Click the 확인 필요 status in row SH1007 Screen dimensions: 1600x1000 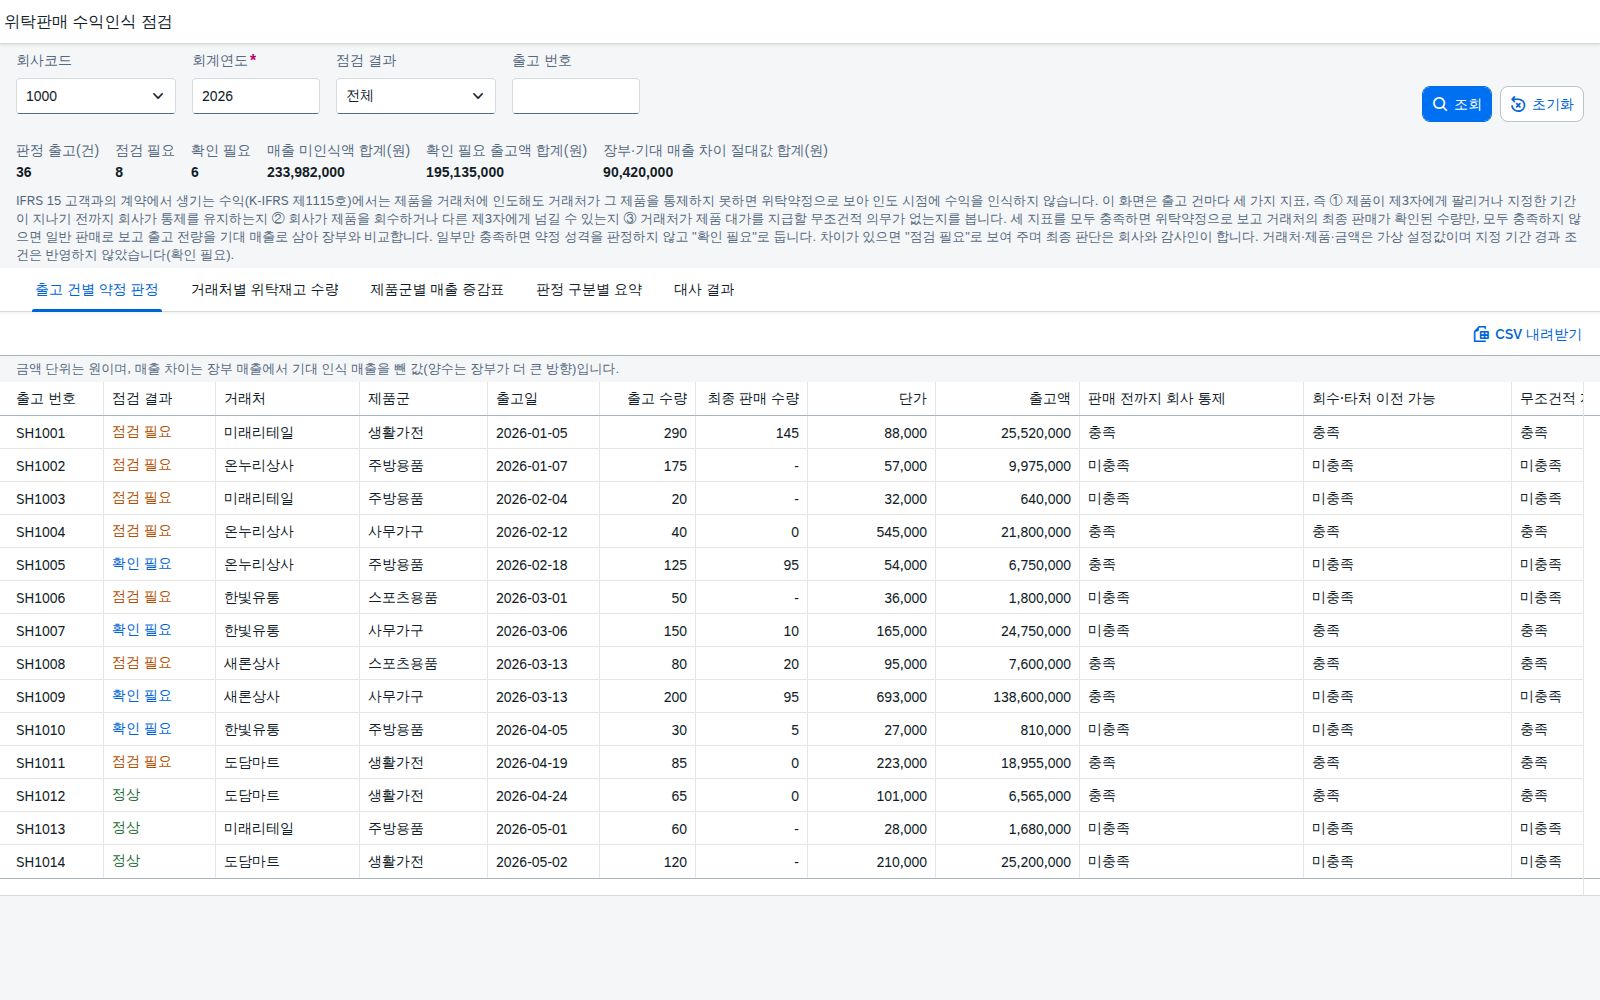tap(142, 630)
